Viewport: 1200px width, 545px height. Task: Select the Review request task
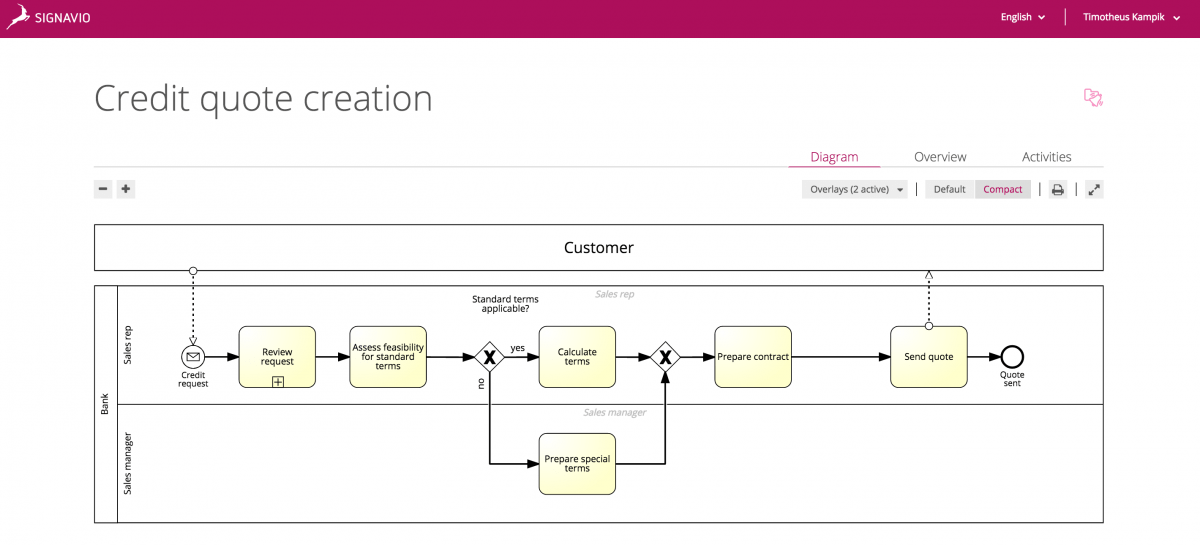277,356
